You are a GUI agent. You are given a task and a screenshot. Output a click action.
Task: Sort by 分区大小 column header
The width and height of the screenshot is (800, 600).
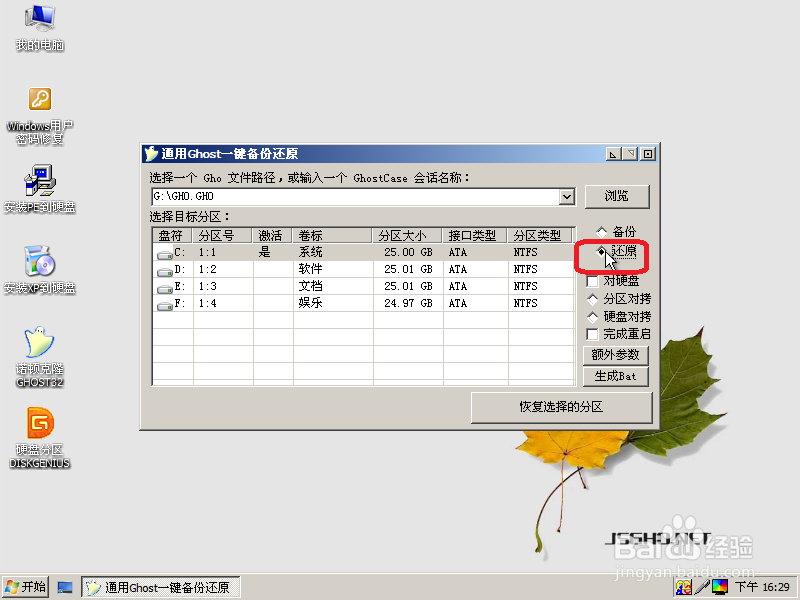(x=407, y=235)
